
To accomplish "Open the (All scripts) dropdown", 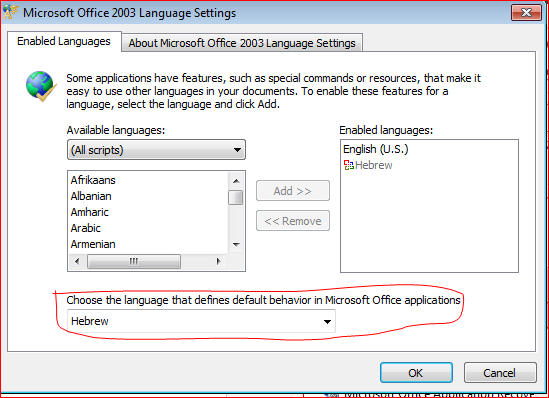I will click(156, 150).
